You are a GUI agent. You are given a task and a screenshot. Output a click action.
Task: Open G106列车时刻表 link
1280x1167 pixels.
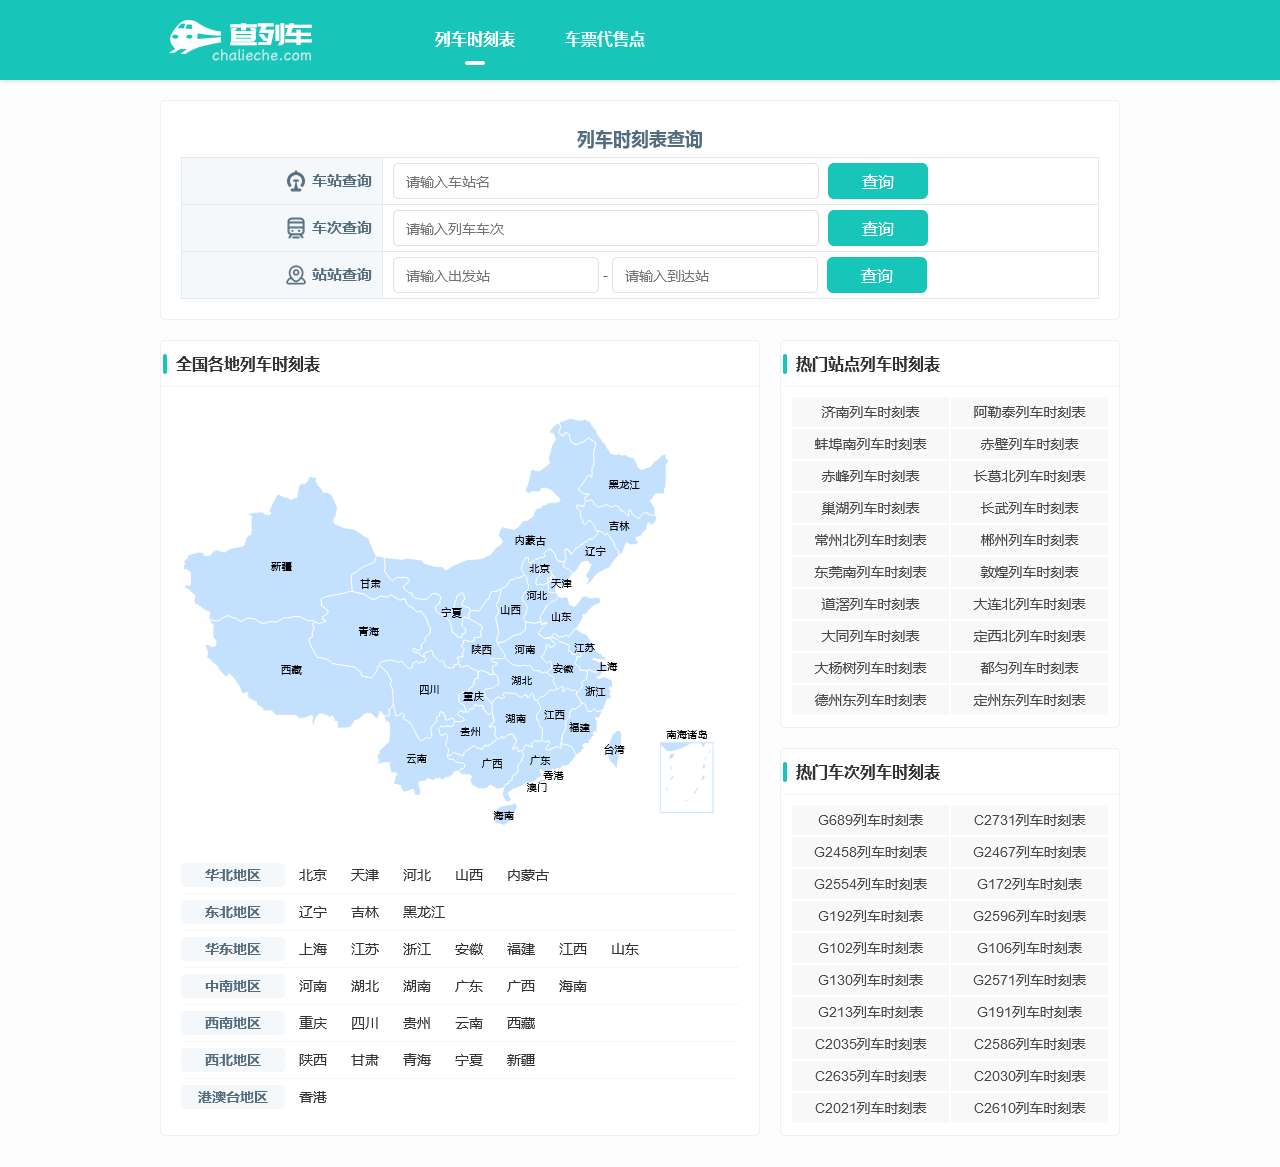click(1029, 948)
